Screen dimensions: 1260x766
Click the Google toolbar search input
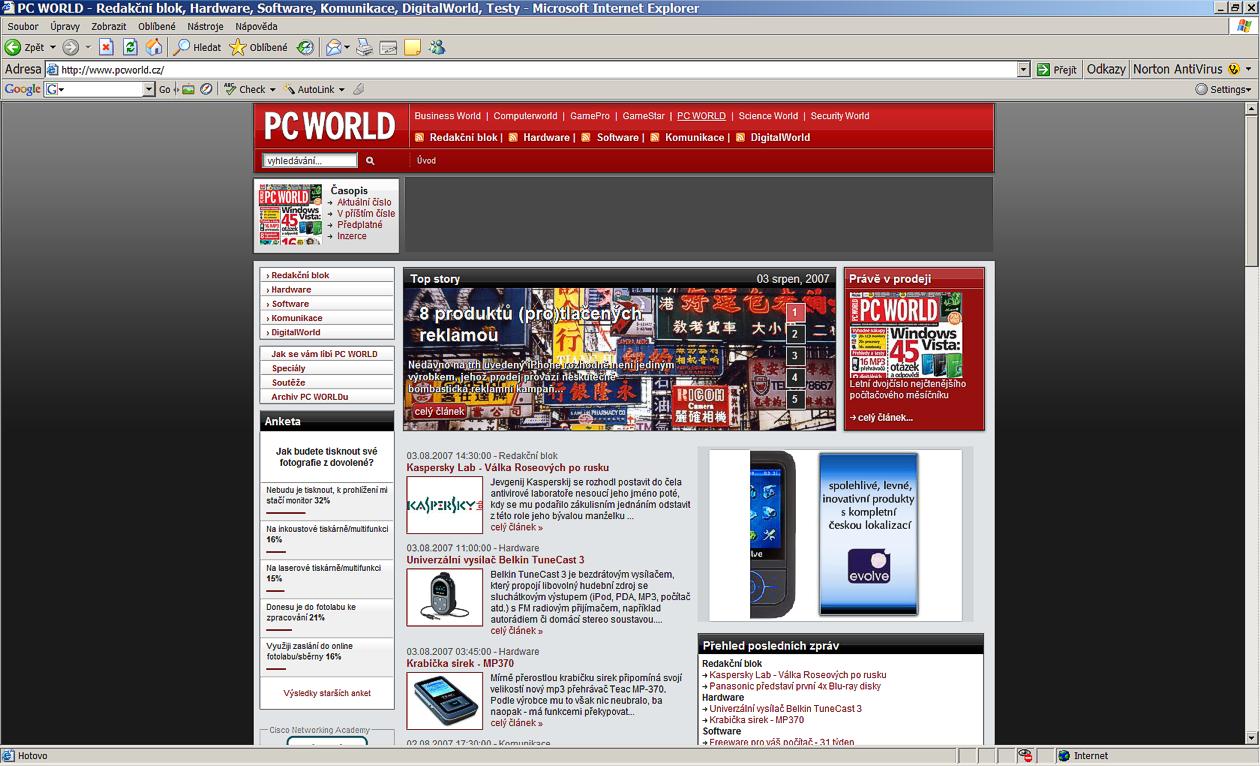[x=100, y=89]
